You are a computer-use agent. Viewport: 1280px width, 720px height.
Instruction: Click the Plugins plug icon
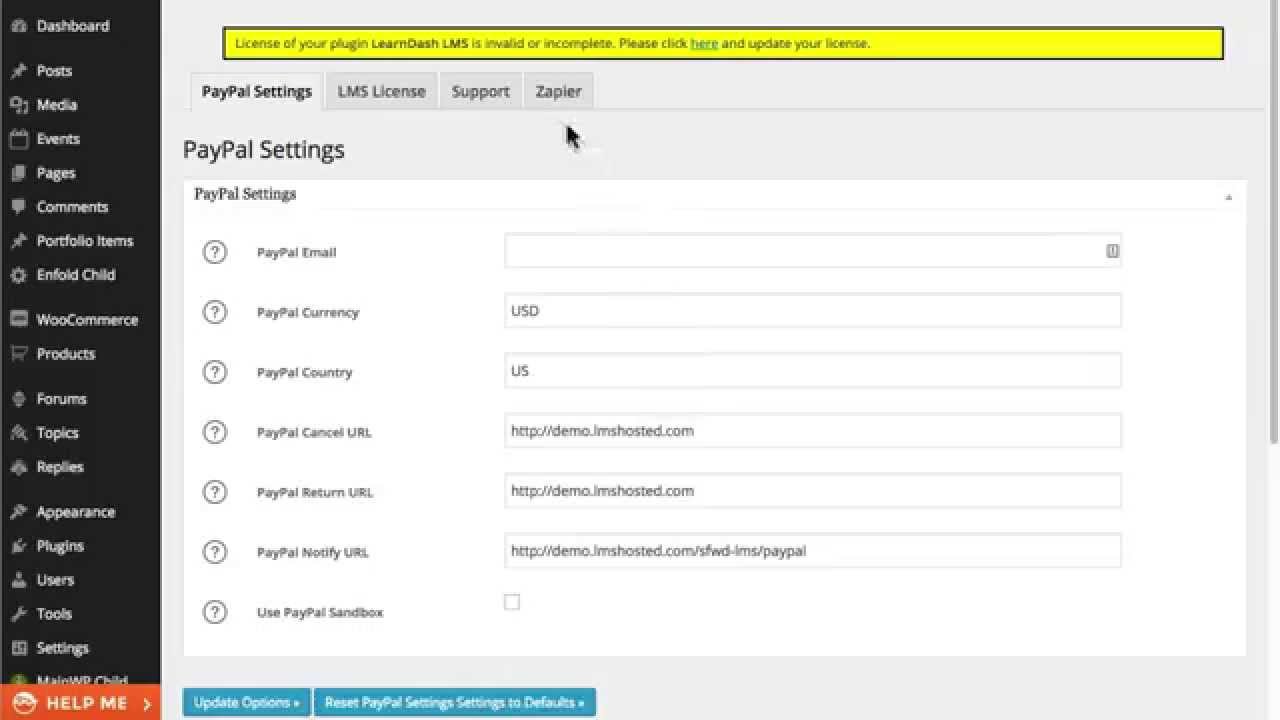18,546
